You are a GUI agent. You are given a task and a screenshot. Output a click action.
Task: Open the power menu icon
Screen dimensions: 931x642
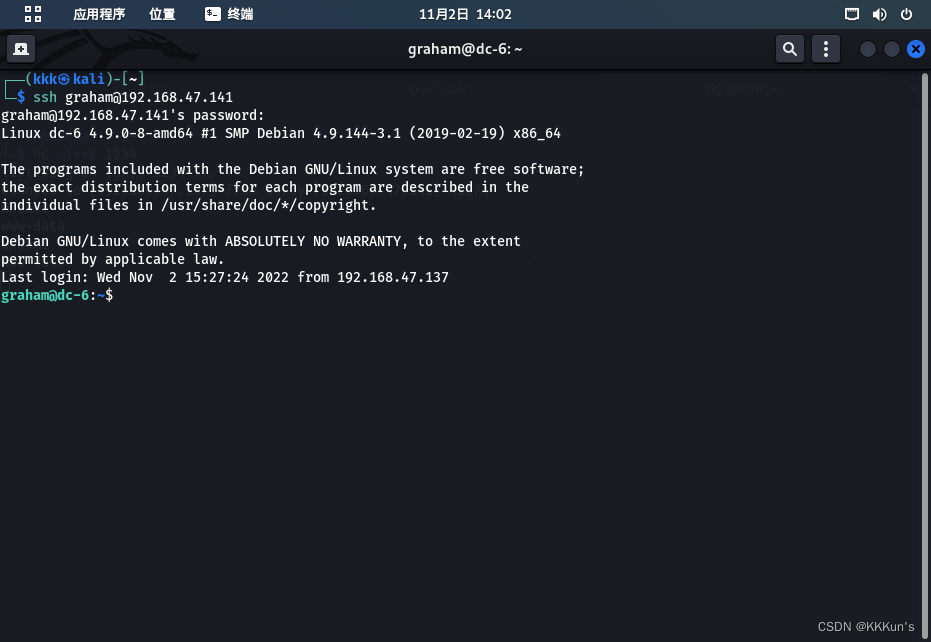point(906,14)
